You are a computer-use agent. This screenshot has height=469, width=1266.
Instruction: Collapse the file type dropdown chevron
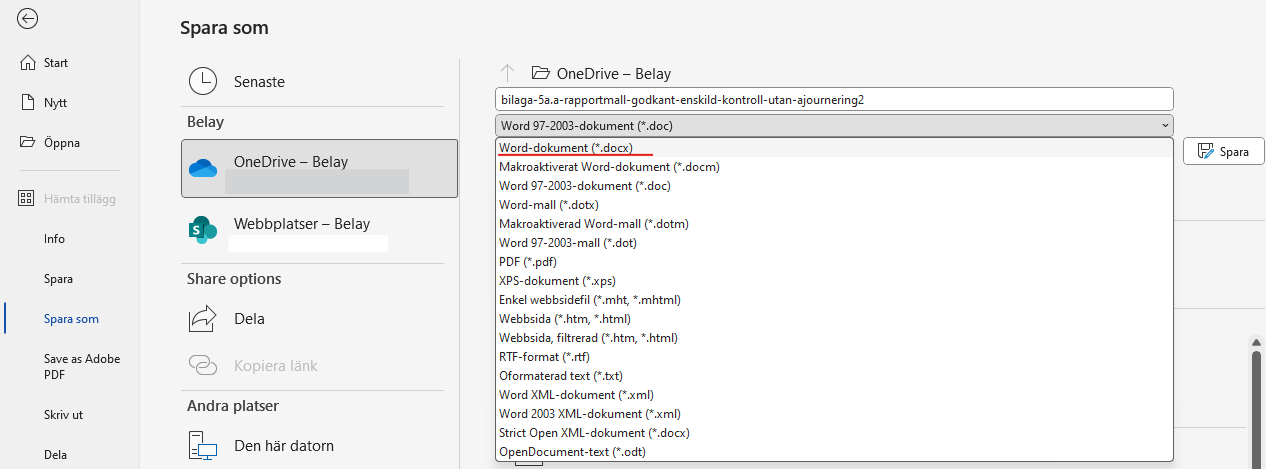coord(1165,126)
